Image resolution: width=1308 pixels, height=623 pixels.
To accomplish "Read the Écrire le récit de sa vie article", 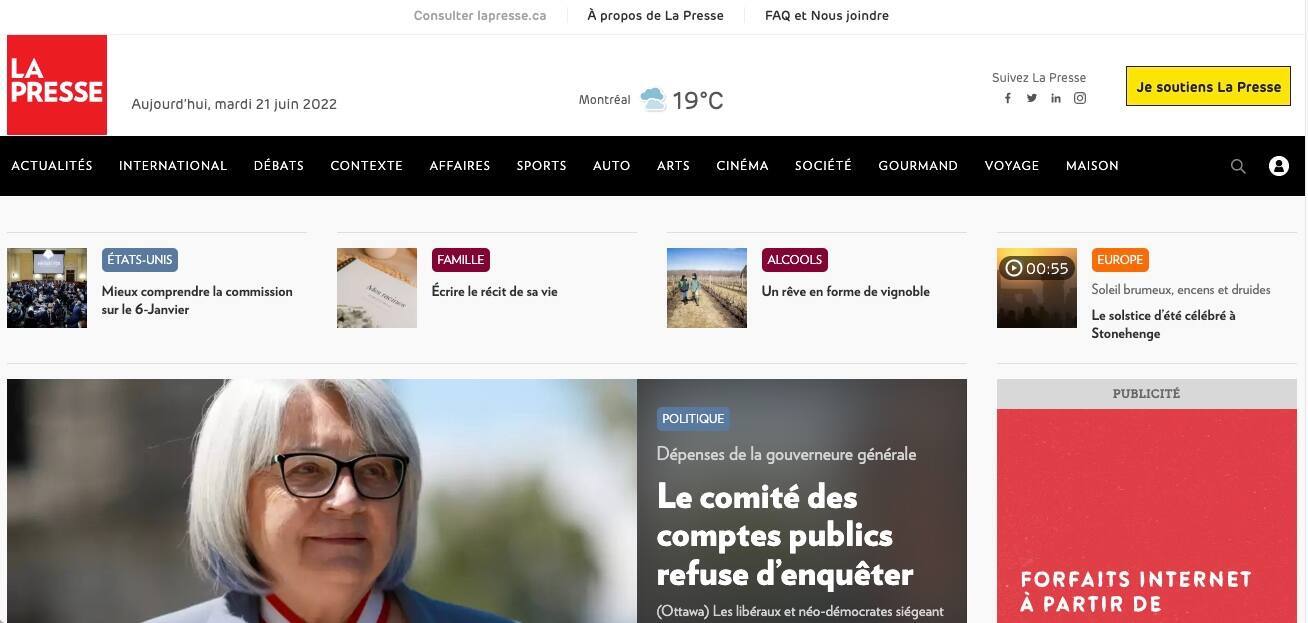I will 494,292.
